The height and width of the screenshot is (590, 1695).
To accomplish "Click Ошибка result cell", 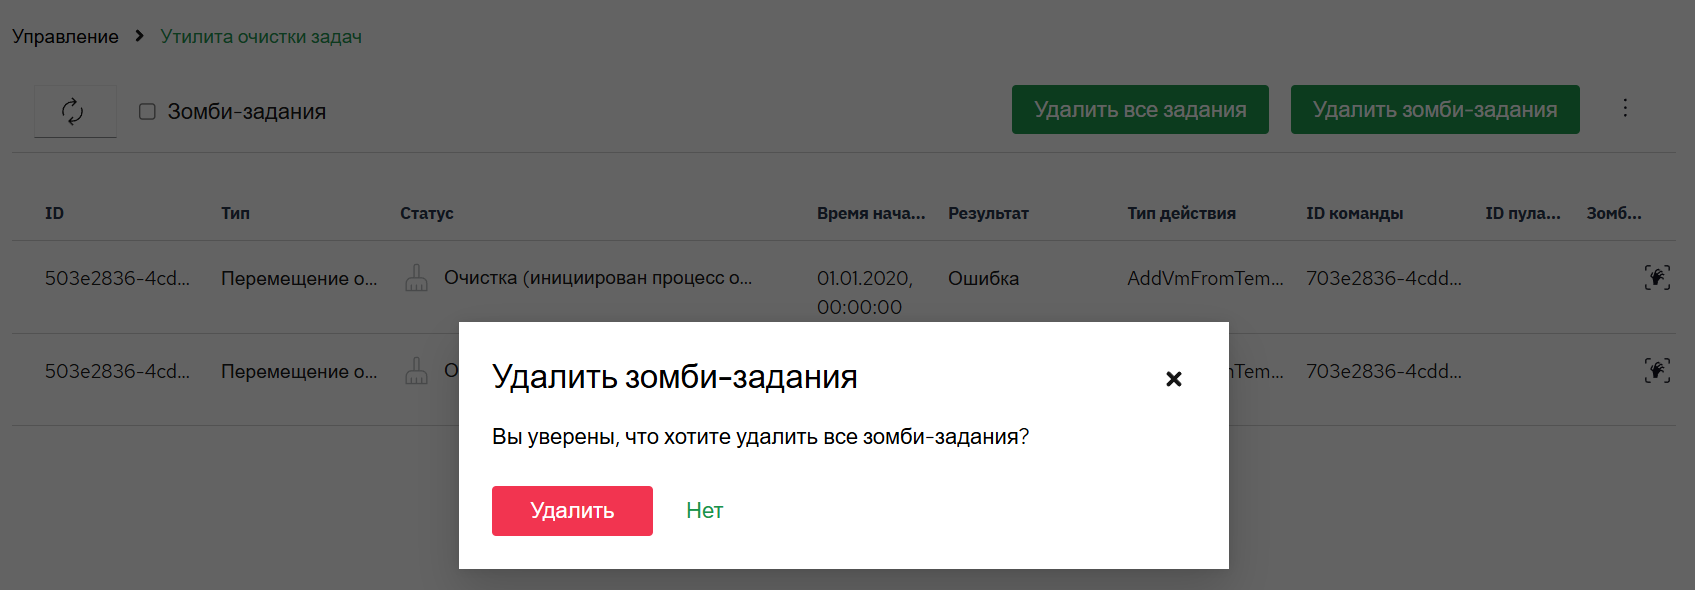I will tap(983, 278).
